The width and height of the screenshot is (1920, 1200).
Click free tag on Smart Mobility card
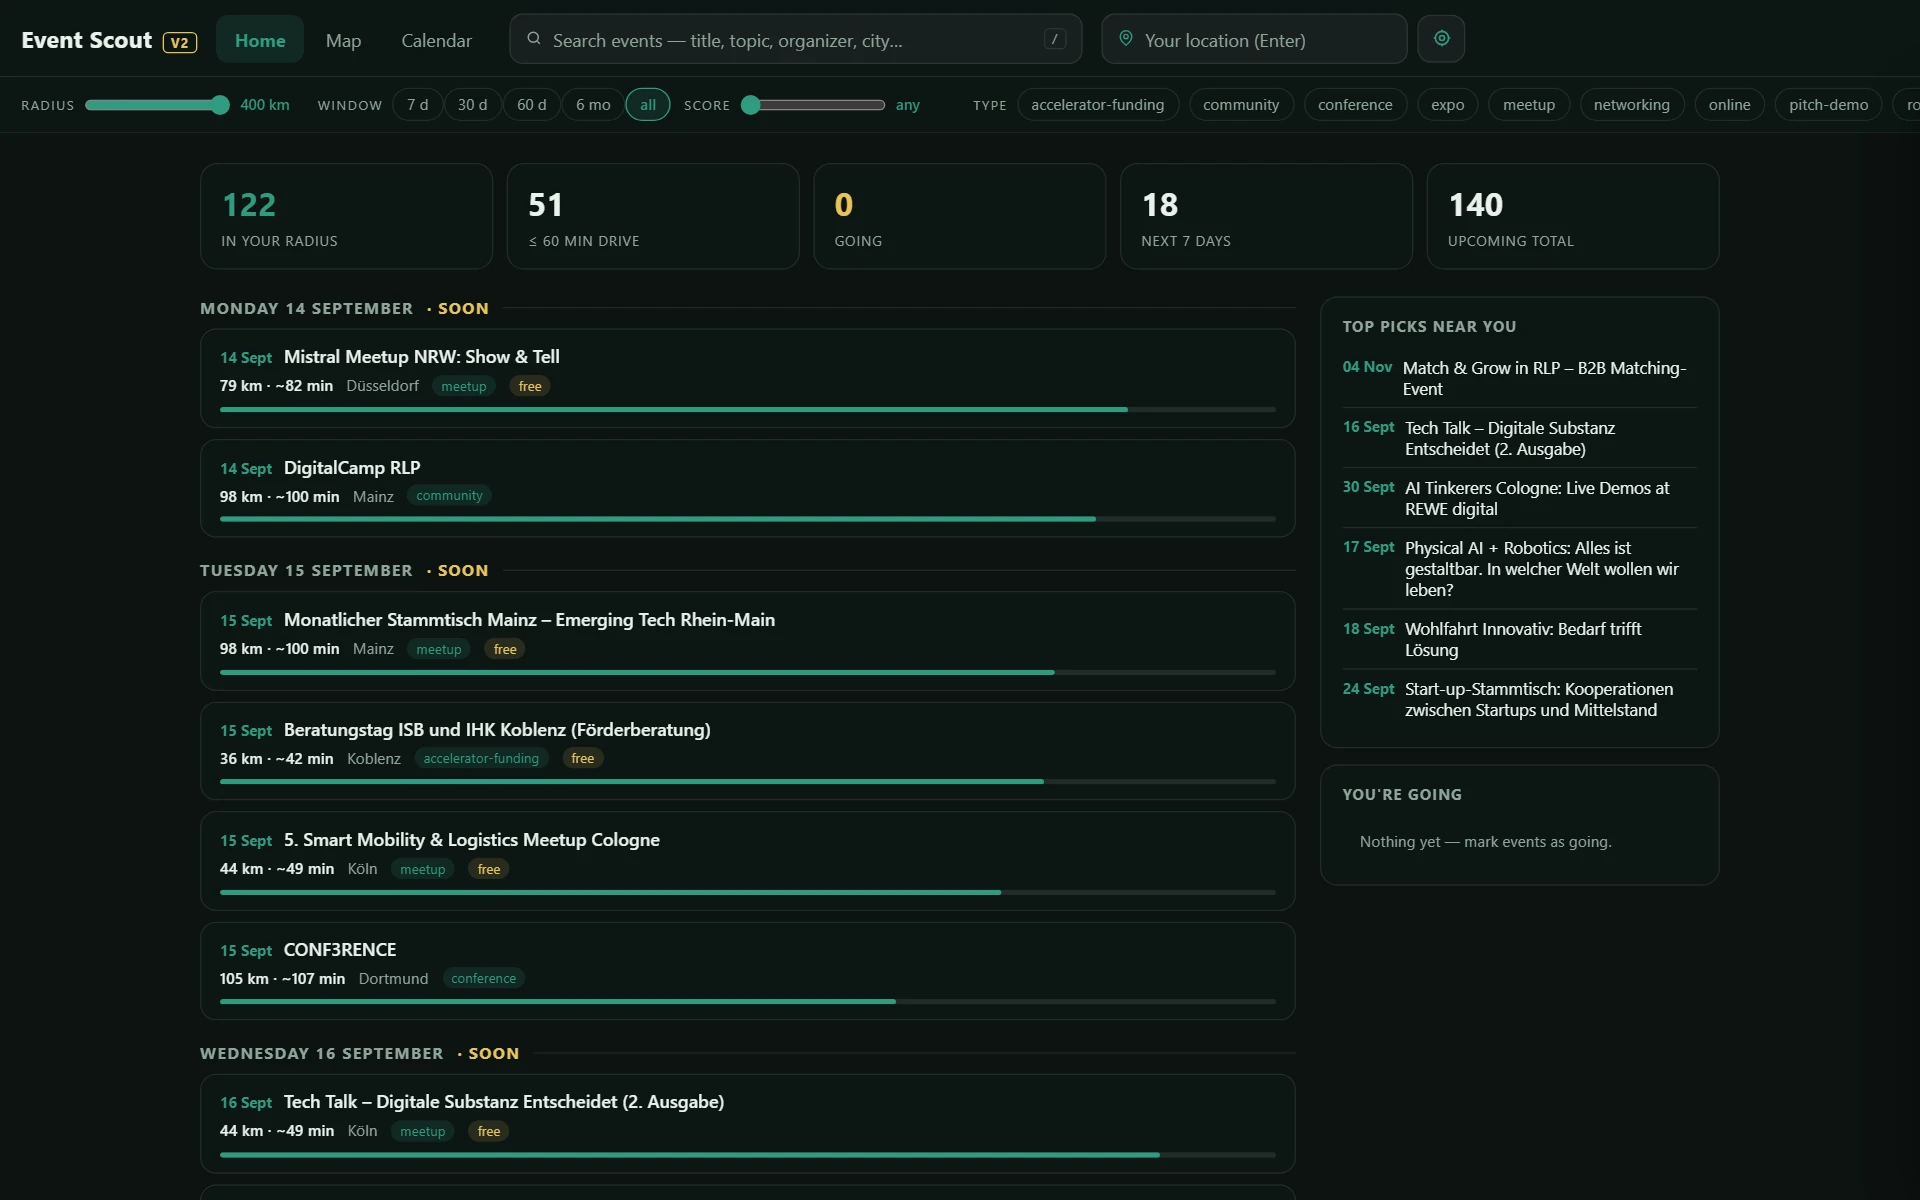(x=489, y=869)
